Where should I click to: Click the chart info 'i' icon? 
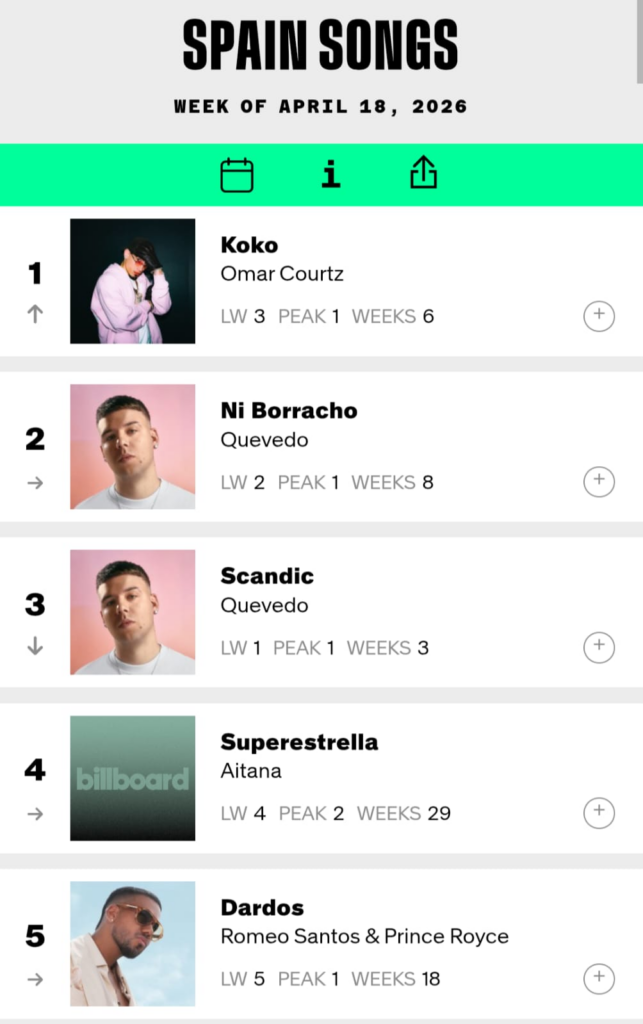[331, 175]
